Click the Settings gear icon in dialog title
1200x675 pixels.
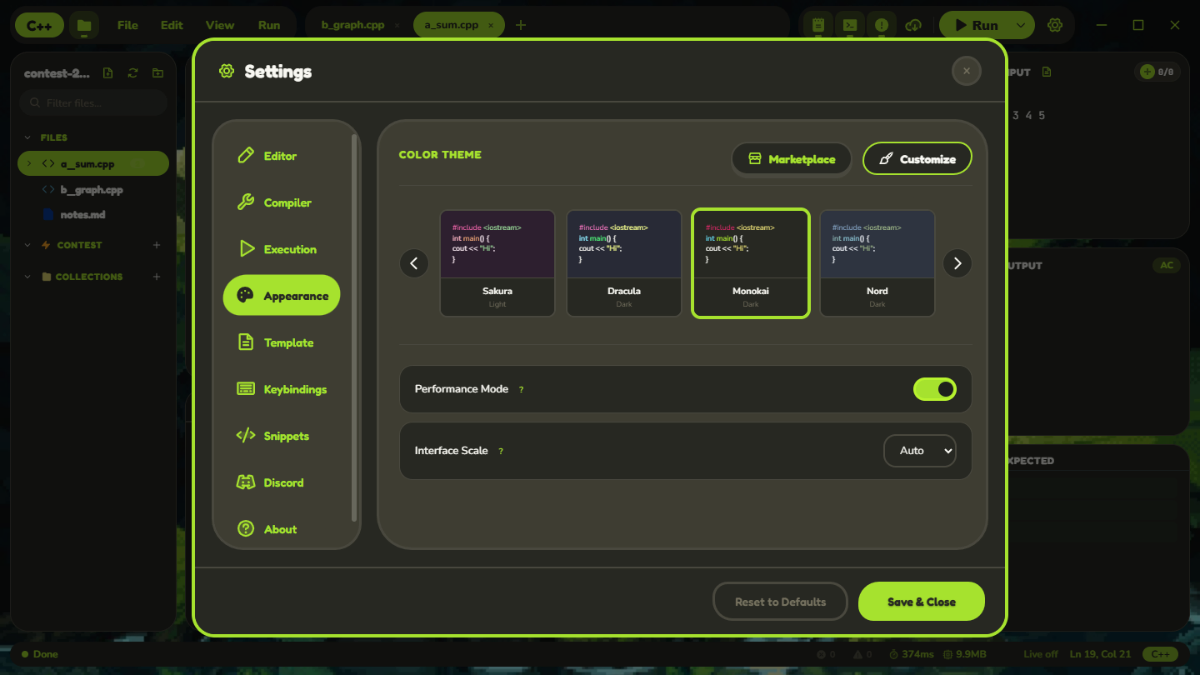tap(226, 71)
